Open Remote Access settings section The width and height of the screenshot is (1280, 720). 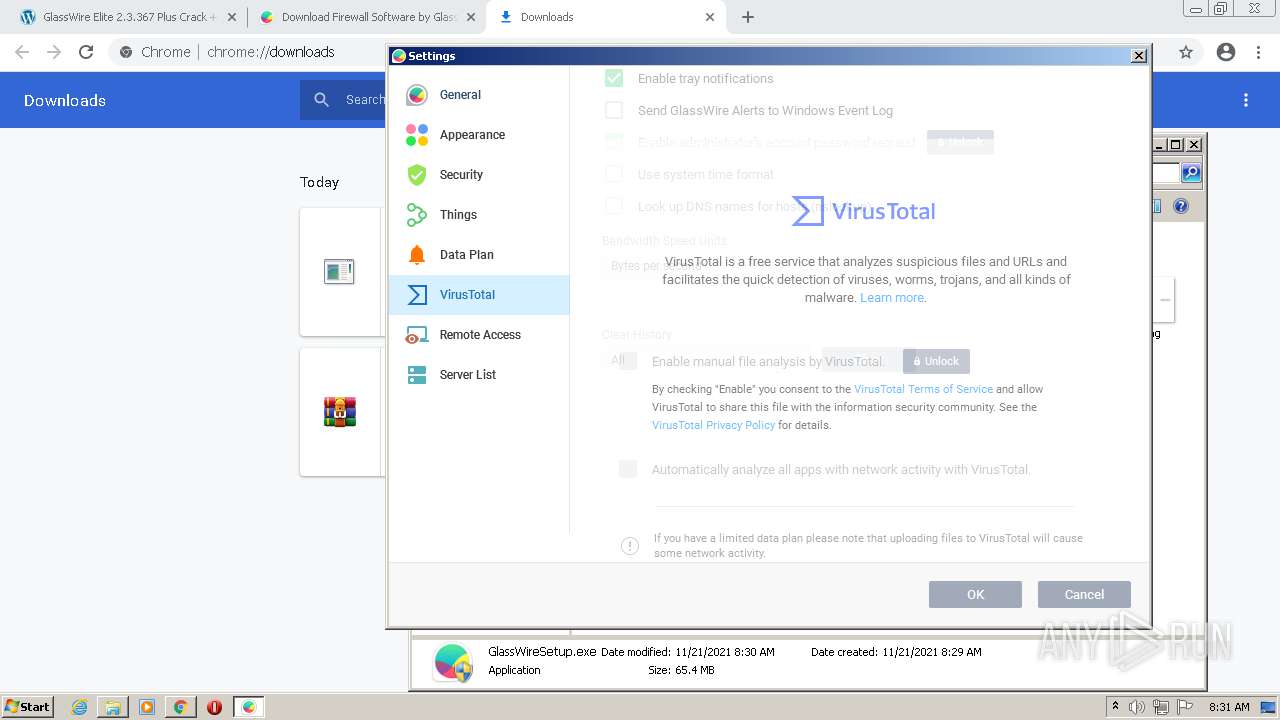tap(479, 335)
